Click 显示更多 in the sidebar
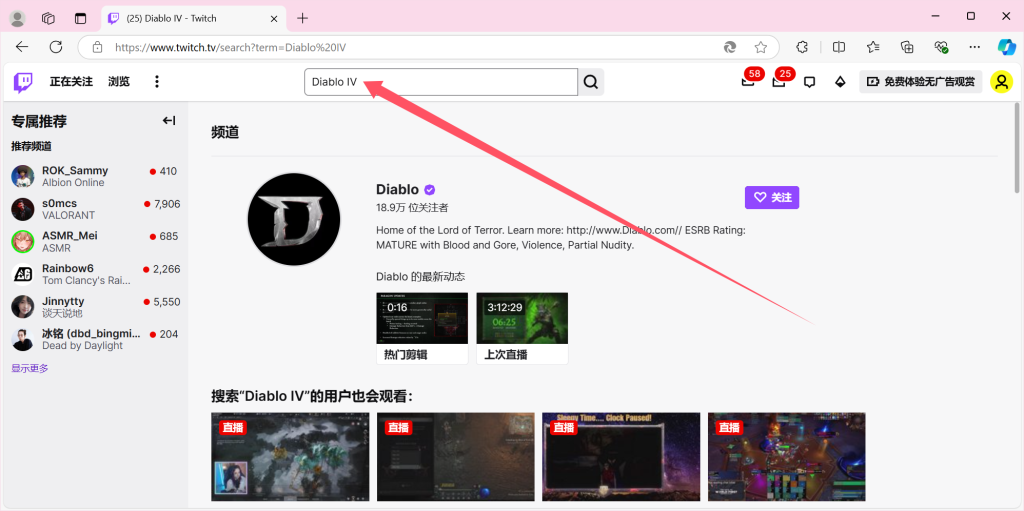1024x511 pixels. (30, 369)
